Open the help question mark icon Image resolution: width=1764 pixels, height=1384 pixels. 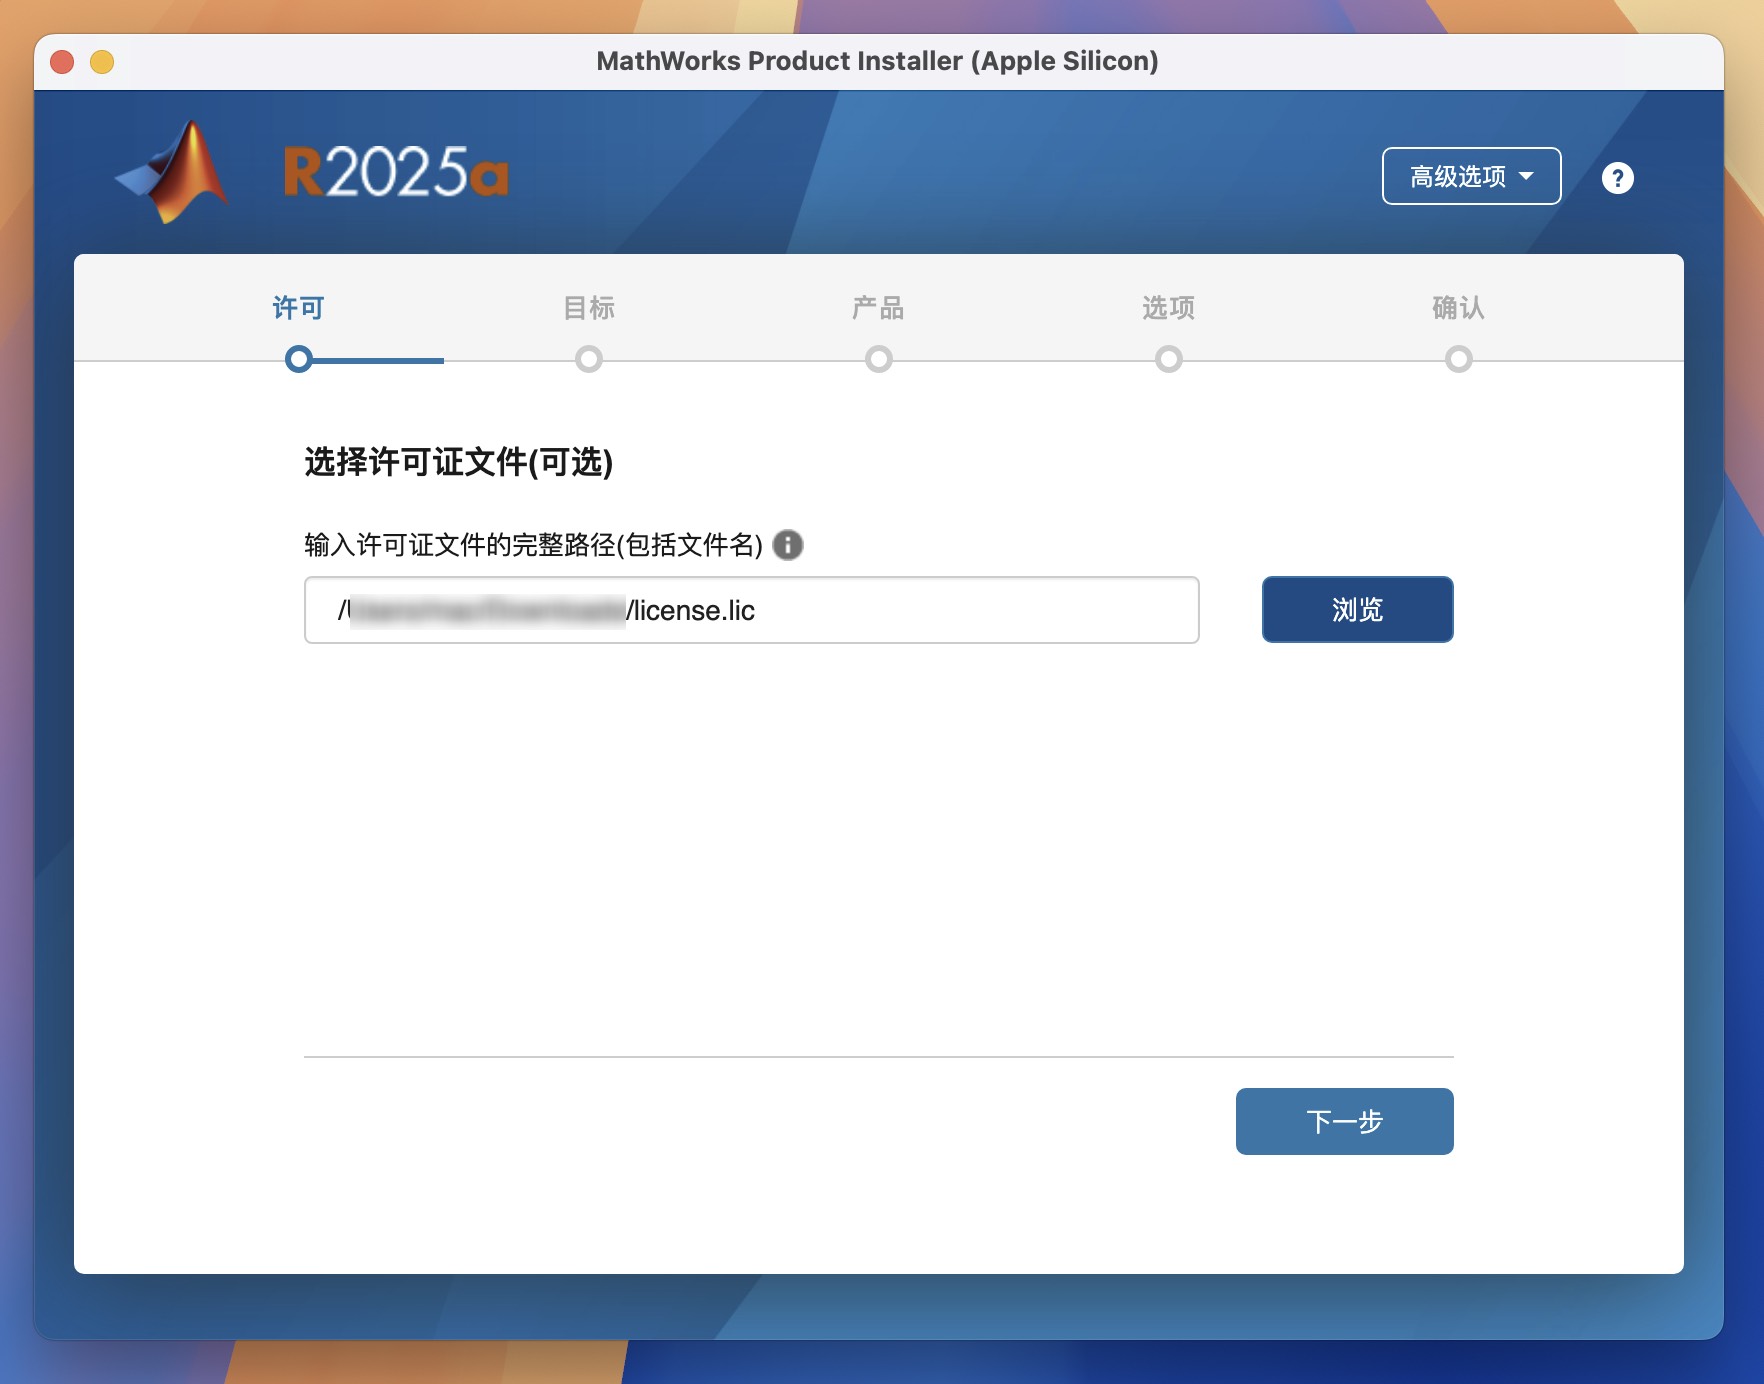click(1617, 178)
